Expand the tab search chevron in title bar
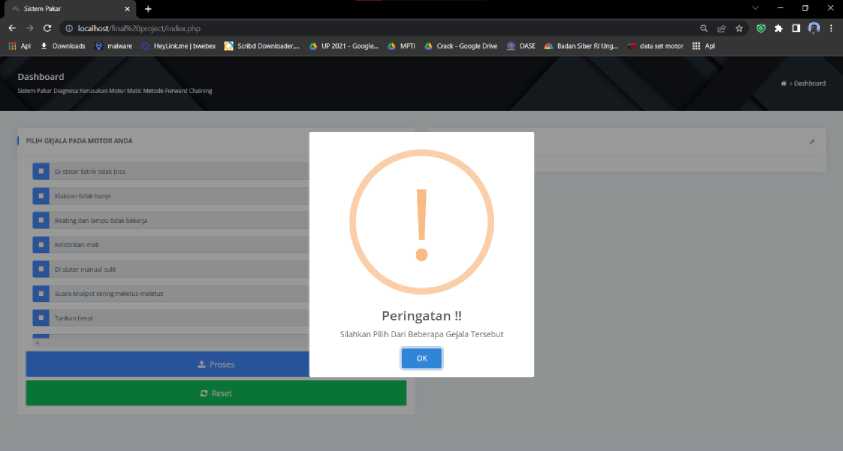This screenshot has height=451, width=843. [x=755, y=8]
